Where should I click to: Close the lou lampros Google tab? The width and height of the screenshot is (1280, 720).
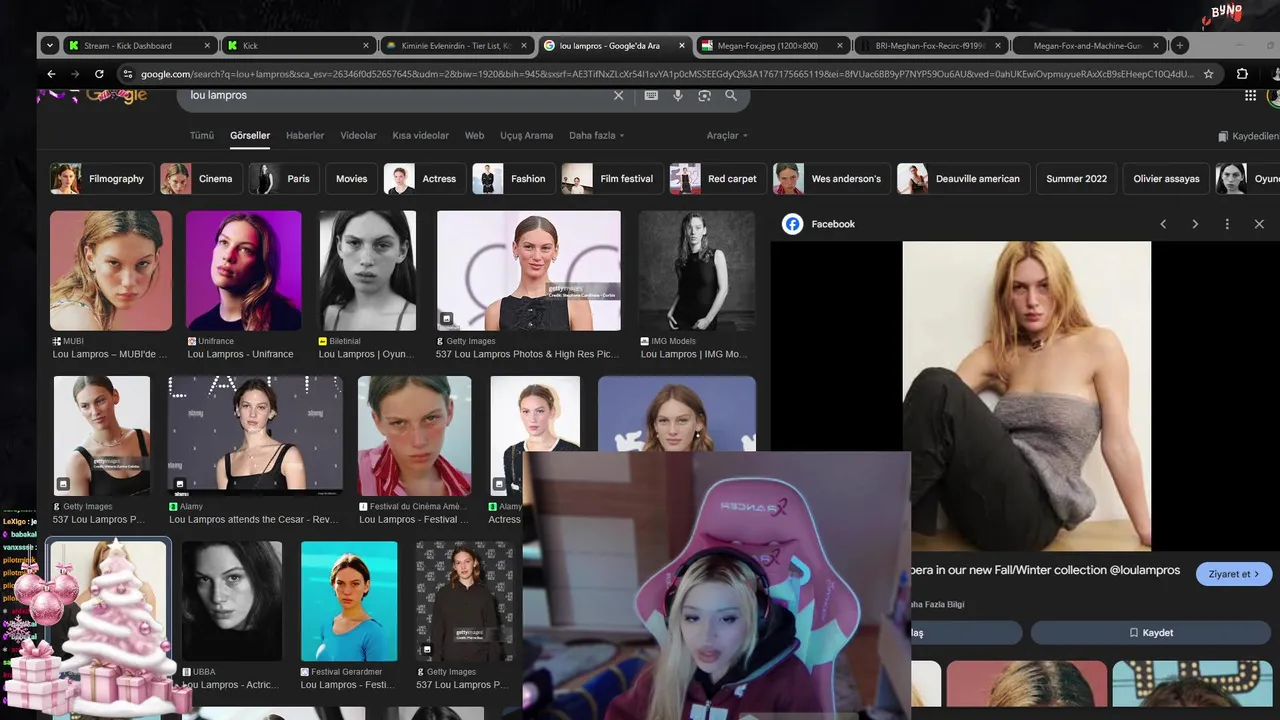coord(682,45)
